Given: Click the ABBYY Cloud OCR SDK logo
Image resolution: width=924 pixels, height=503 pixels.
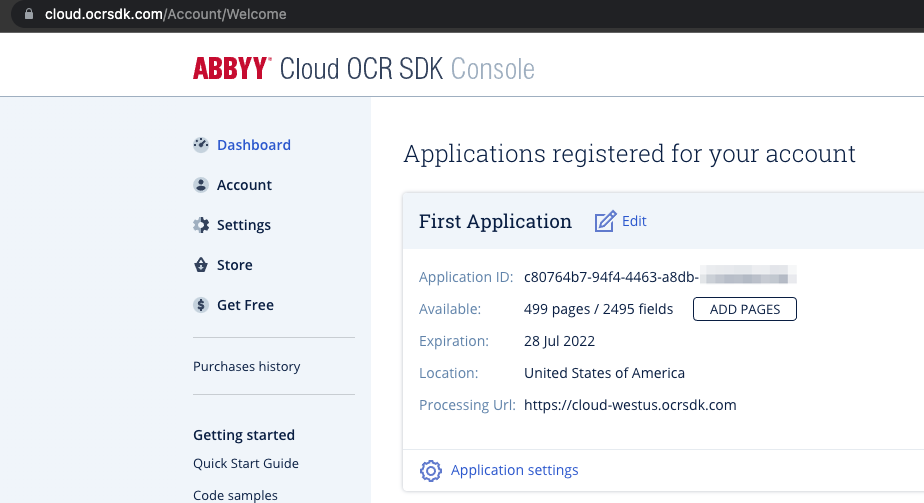Looking at the screenshot, I should click(364, 69).
